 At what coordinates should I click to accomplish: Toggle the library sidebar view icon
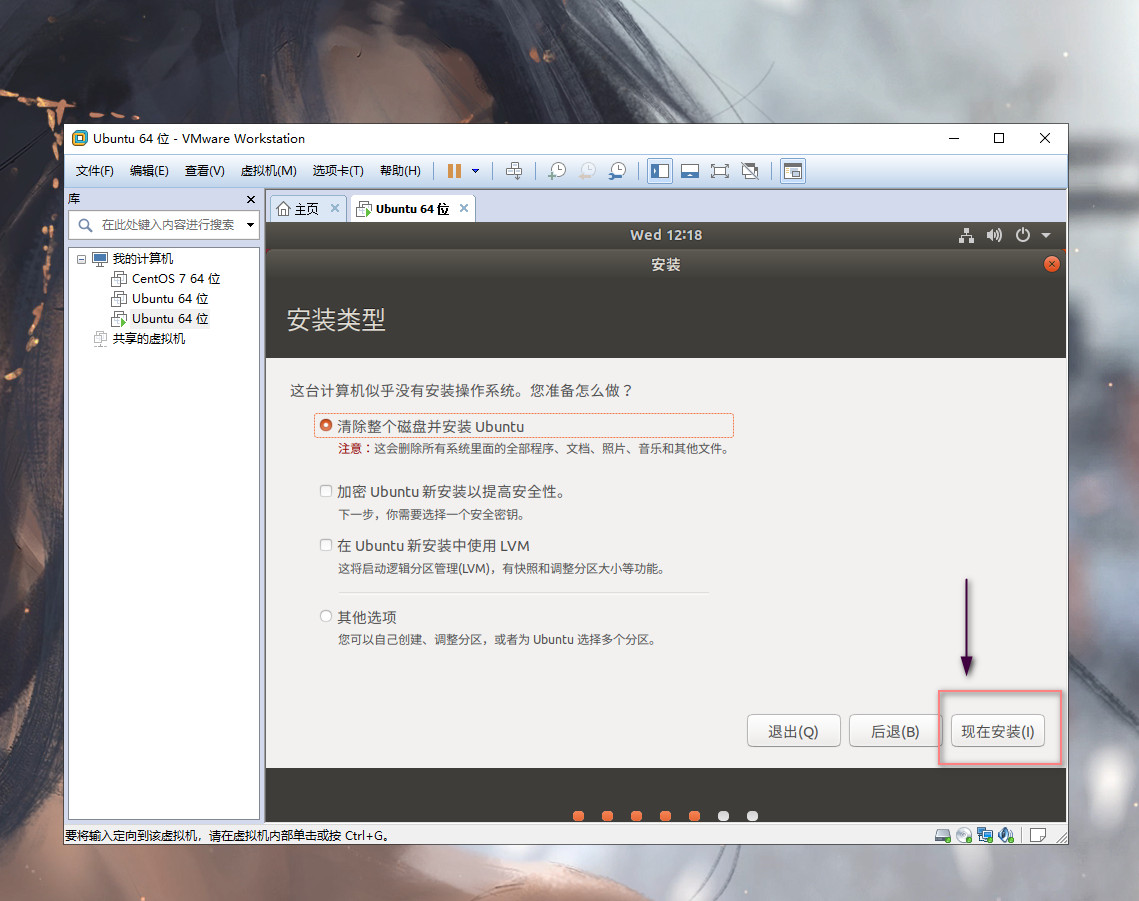(660, 171)
